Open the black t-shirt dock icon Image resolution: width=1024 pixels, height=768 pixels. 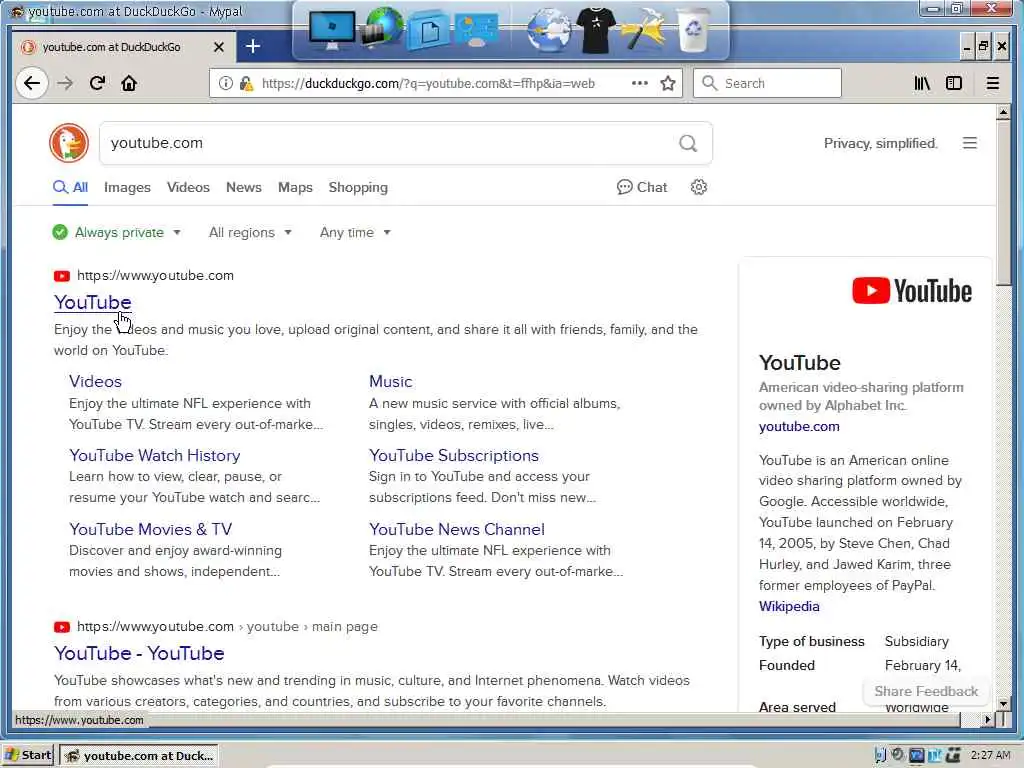tap(596, 30)
